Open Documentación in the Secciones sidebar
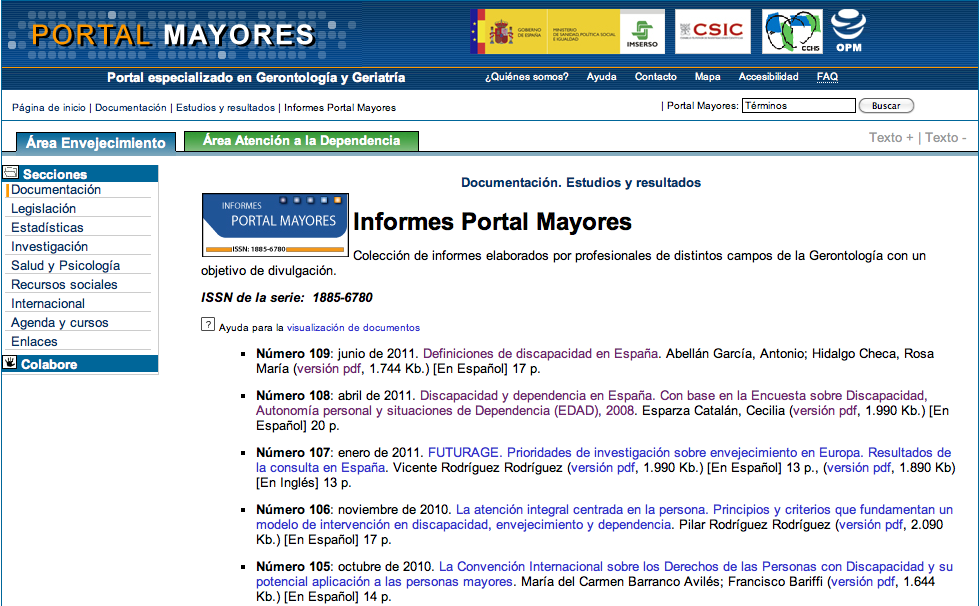 click(x=56, y=190)
